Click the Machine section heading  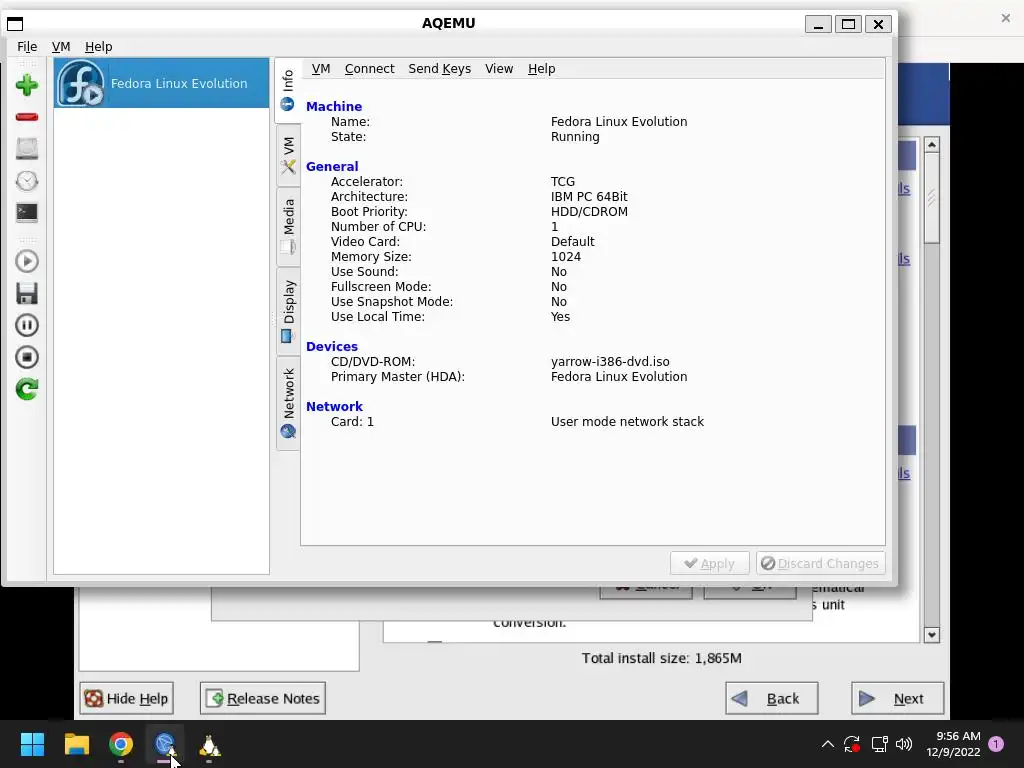click(x=334, y=106)
